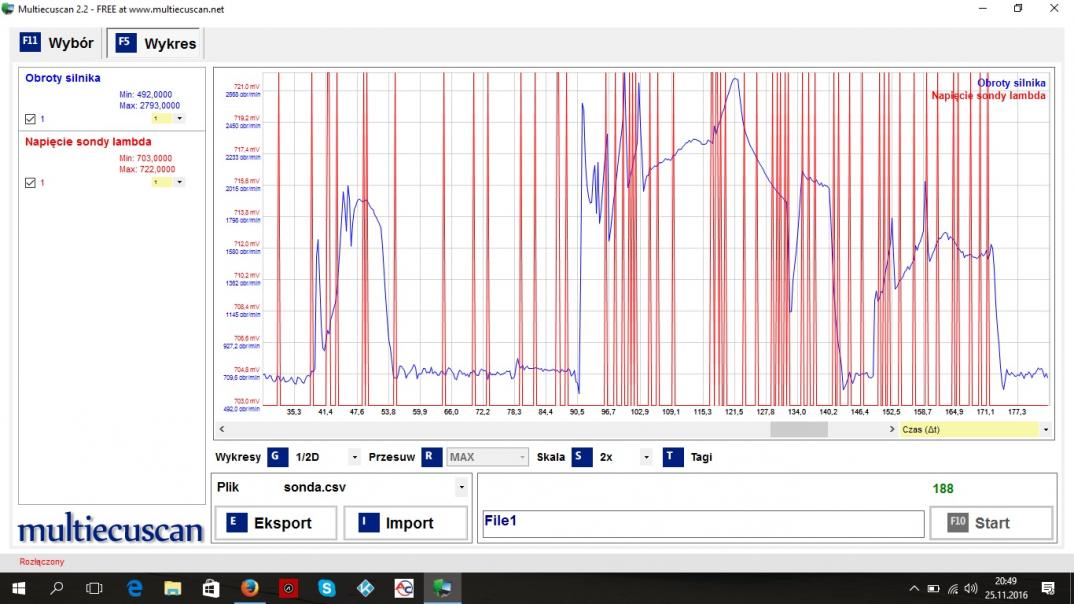Image resolution: width=1074 pixels, height=604 pixels.
Task: Open the Plik sonda.csv file dropdown
Action: 461,488
